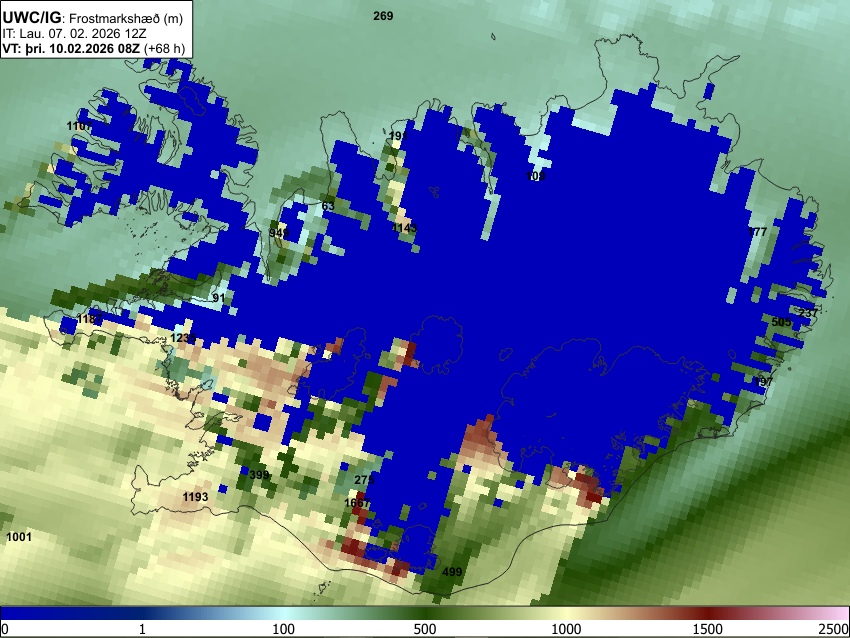850x638 pixels.
Task: Click the map value '499' on the south coast
Action: (x=452, y=572)
